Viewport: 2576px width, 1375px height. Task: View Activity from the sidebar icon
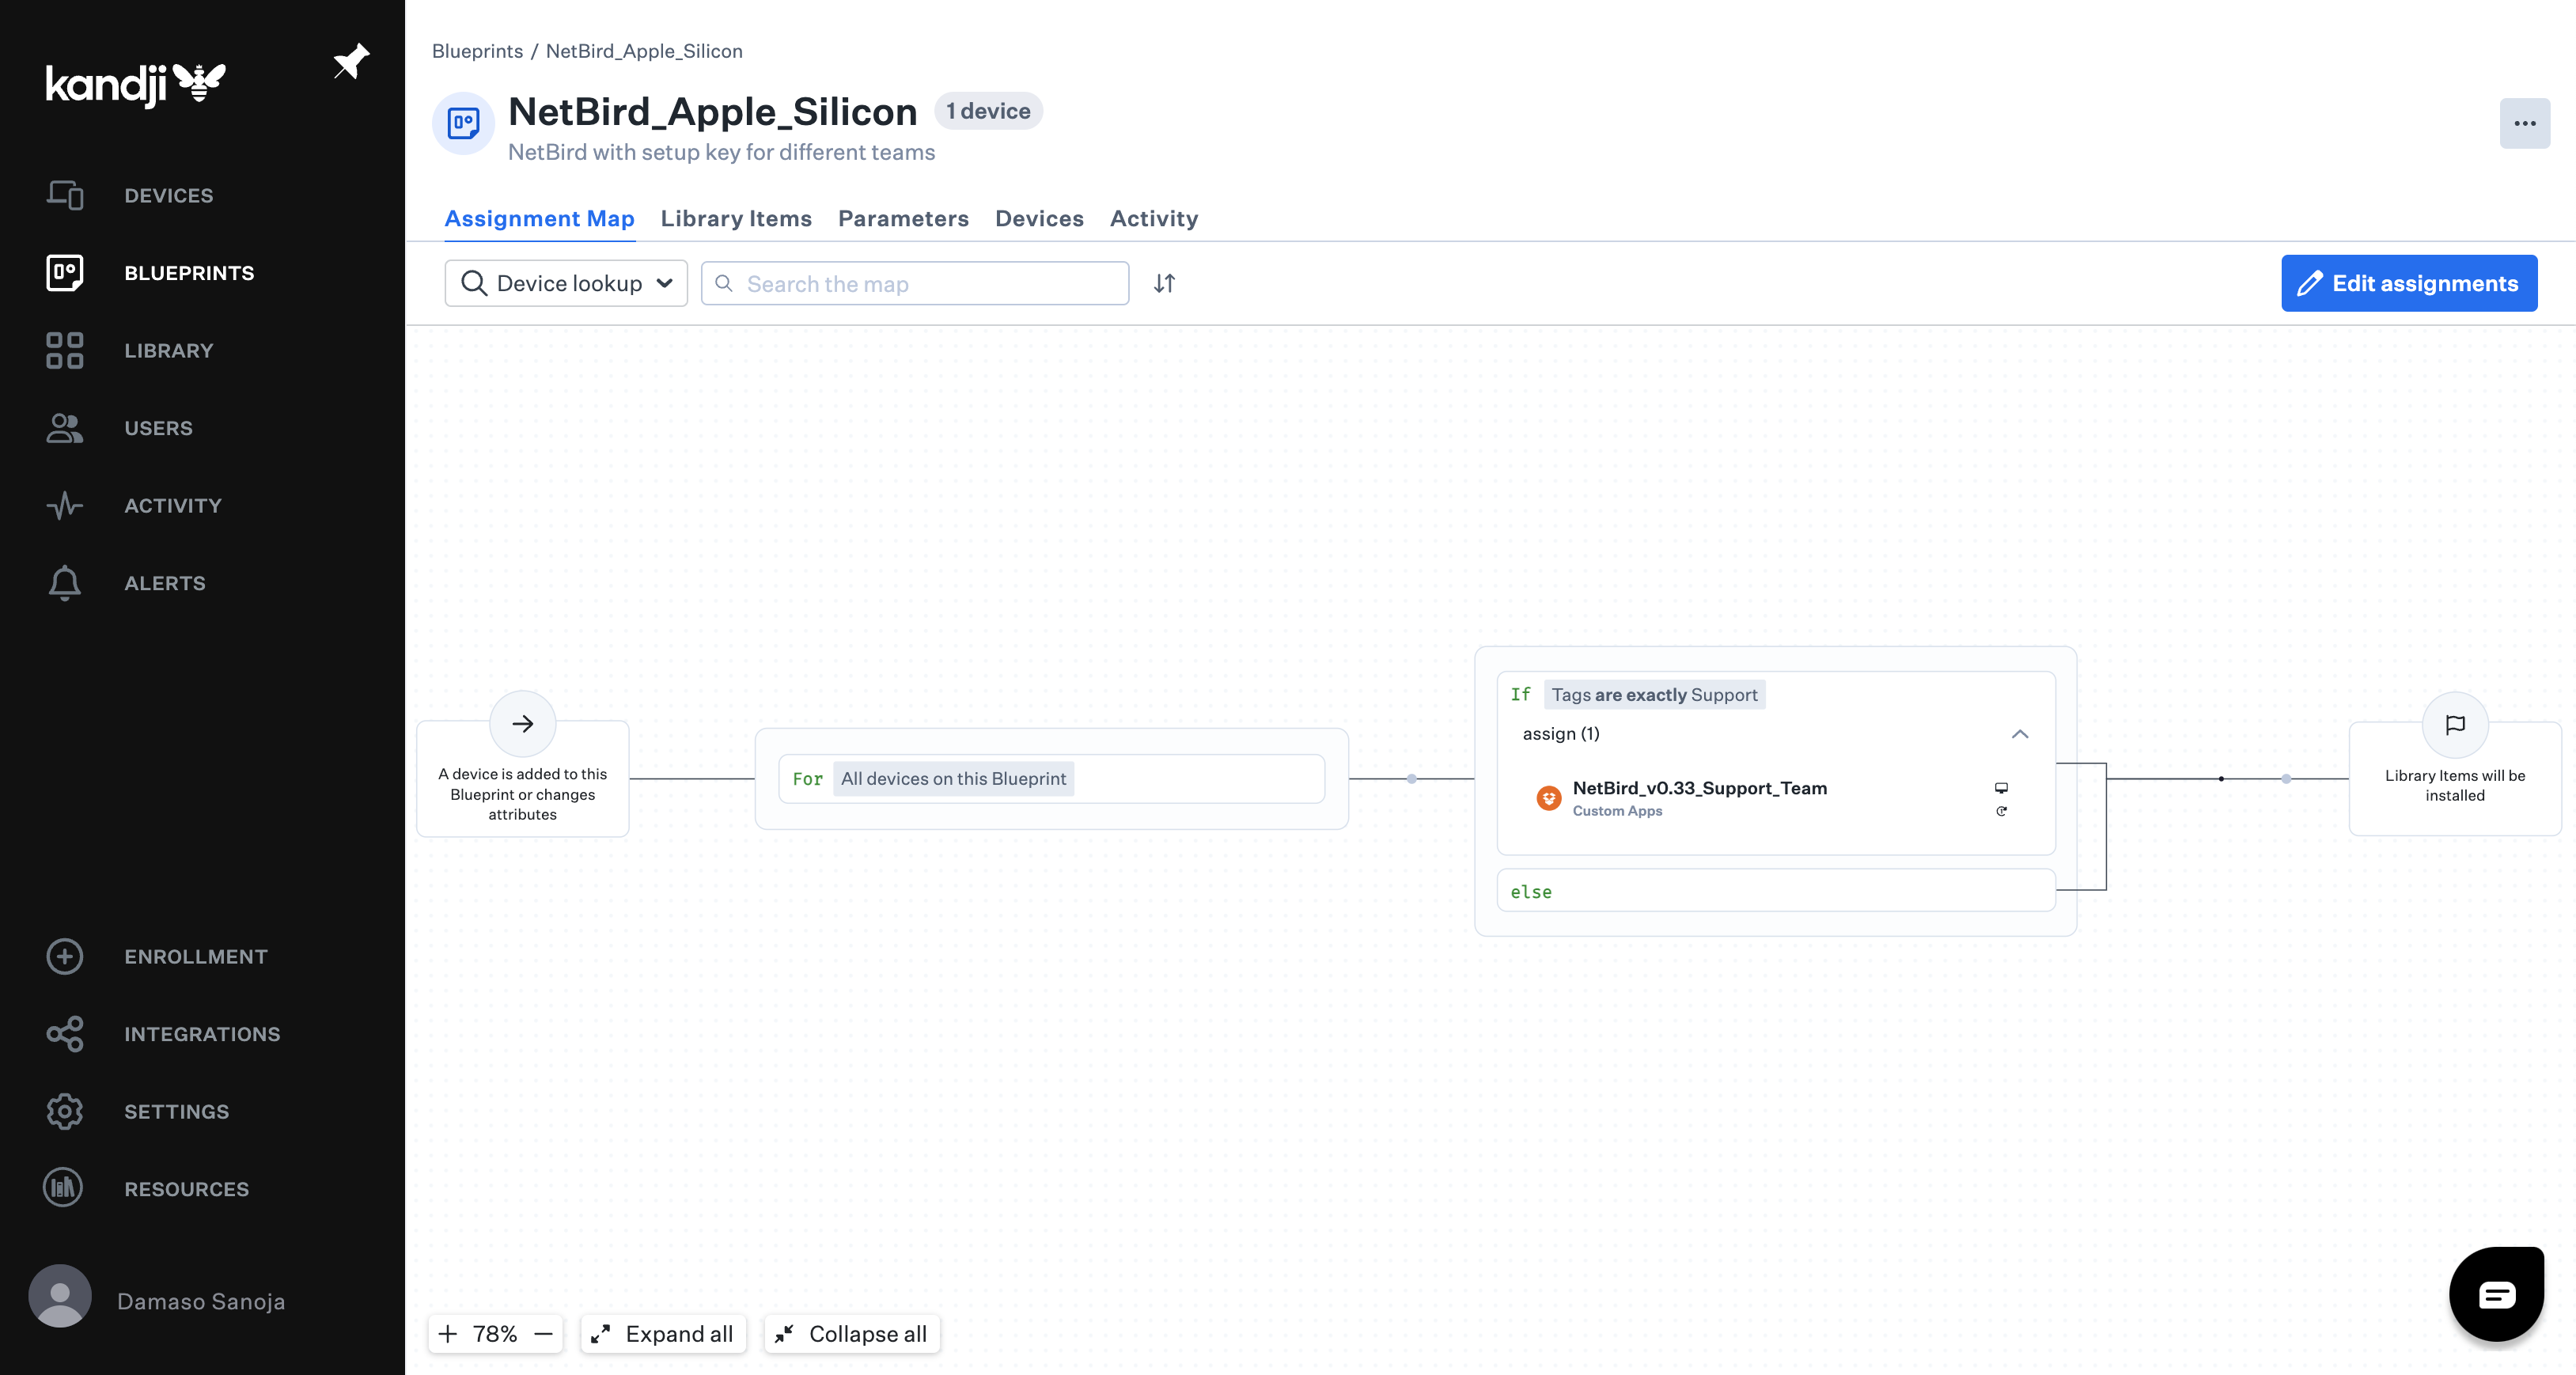64,505
